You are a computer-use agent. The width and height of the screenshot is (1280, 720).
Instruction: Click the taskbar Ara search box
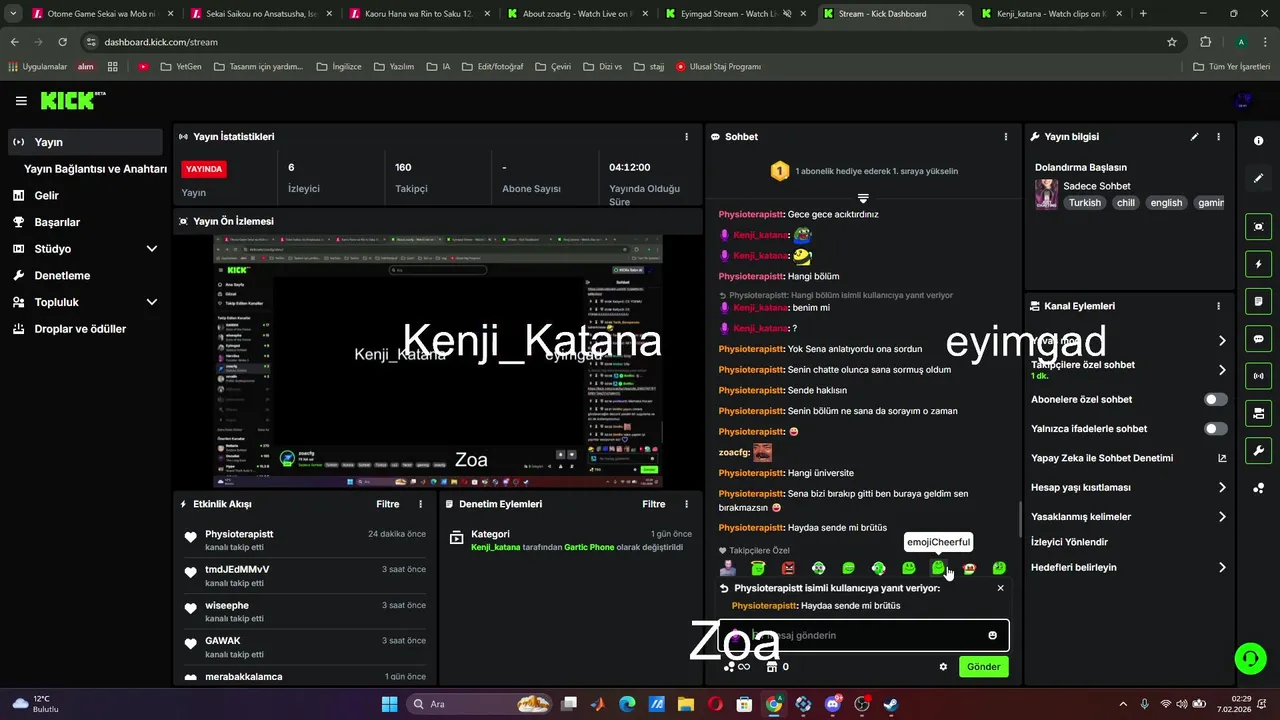[x=479, y=704]
